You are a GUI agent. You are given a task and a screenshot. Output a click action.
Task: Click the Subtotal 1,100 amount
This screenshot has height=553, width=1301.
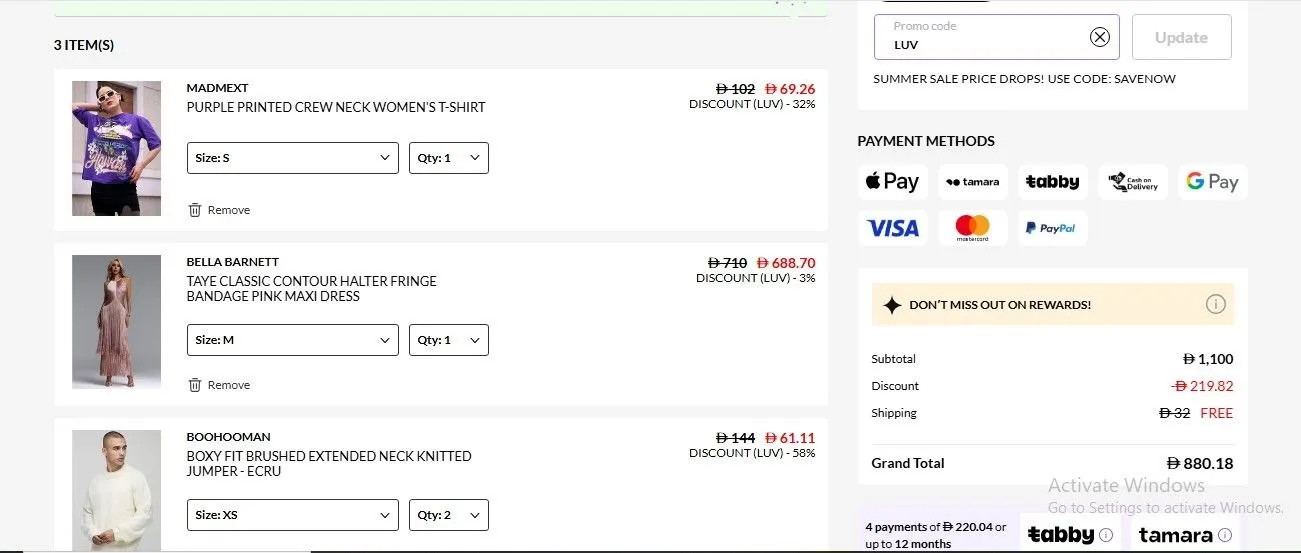tap(1208, 359)
